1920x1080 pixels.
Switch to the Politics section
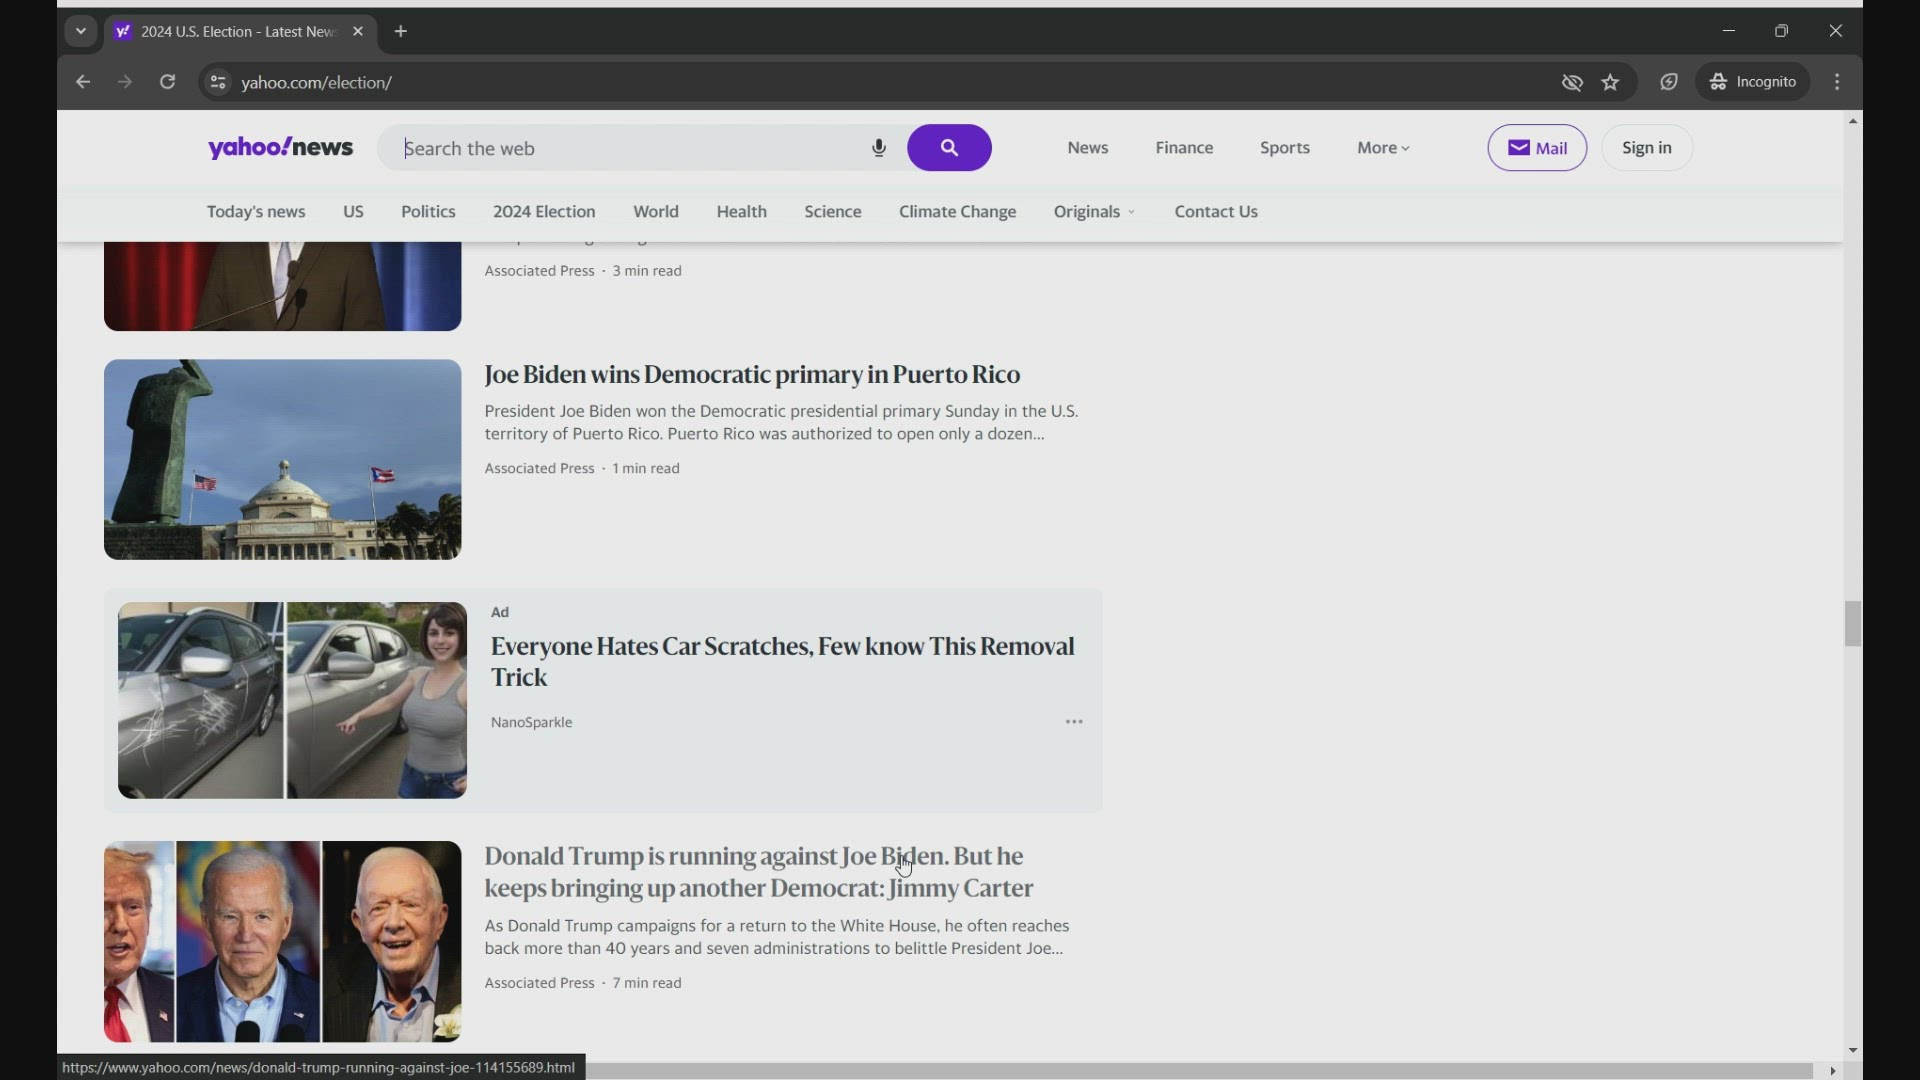coord(428,212)
